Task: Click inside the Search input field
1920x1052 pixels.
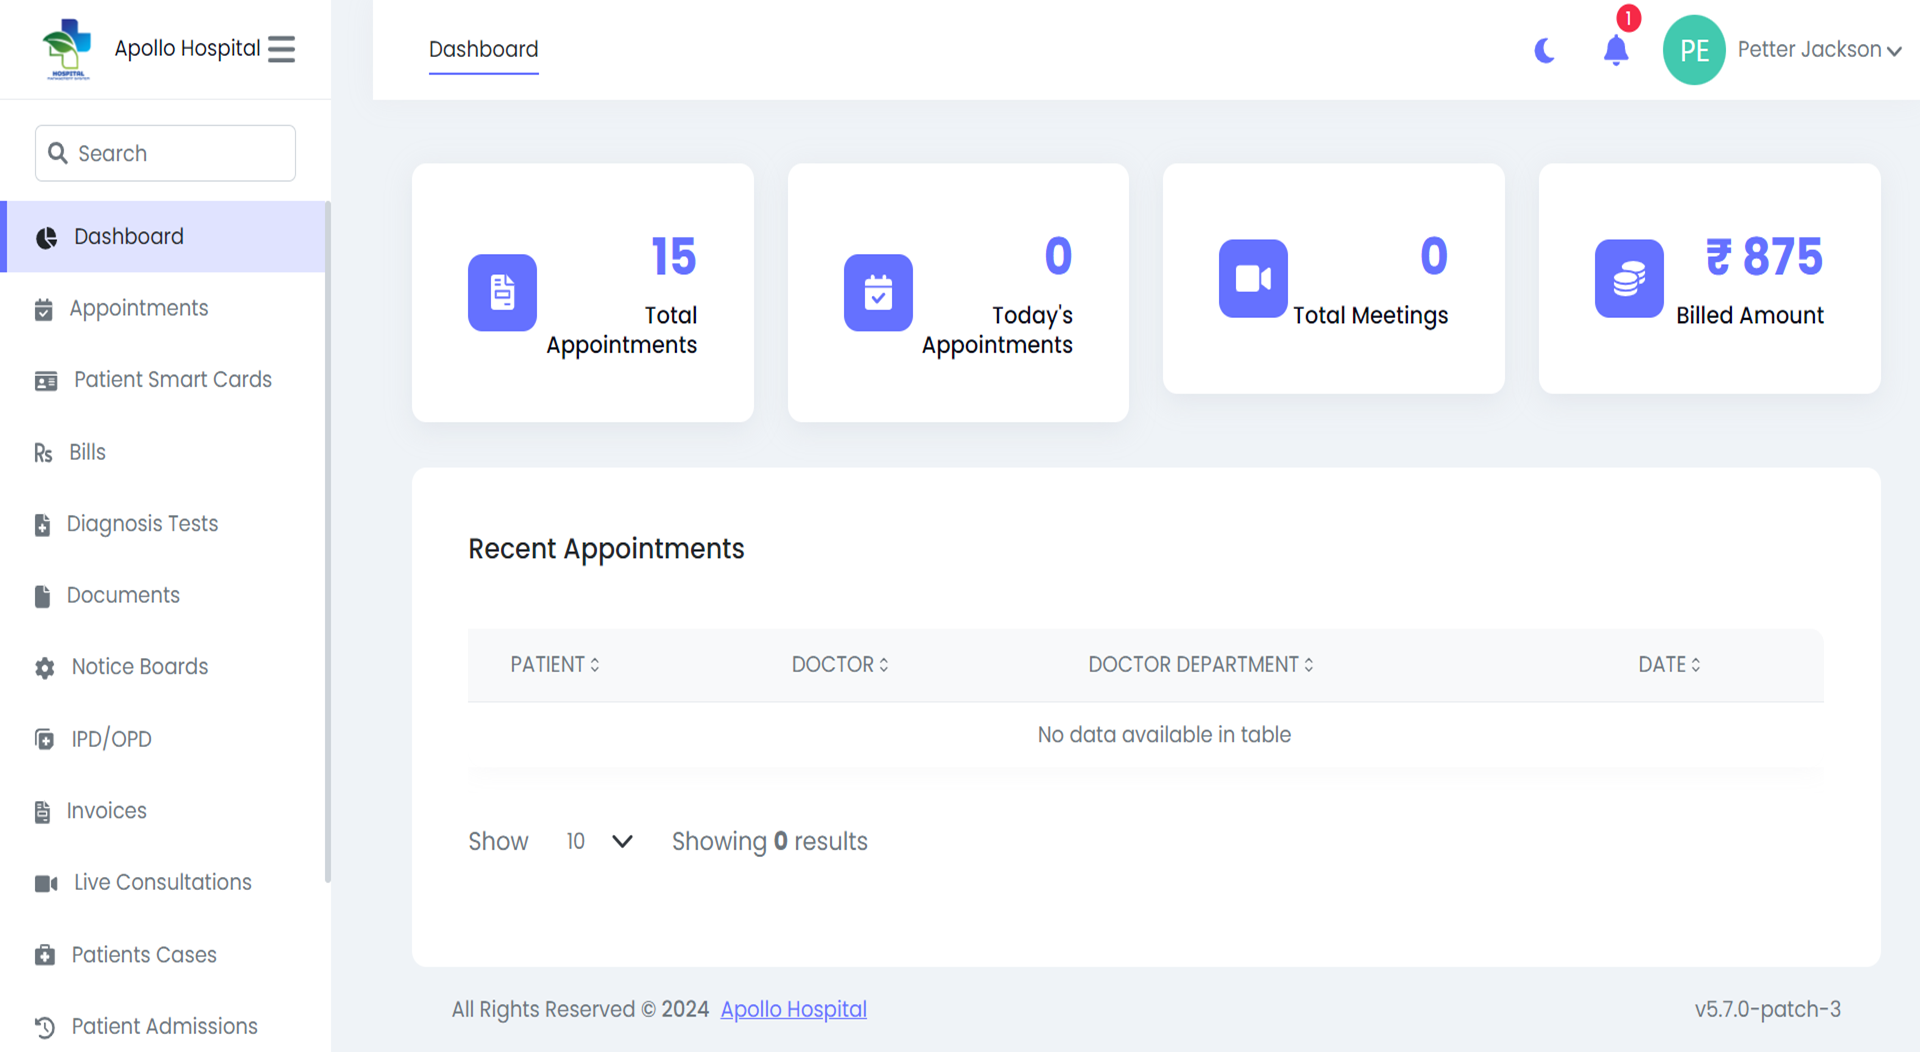Action: click(x=164, y=153)
